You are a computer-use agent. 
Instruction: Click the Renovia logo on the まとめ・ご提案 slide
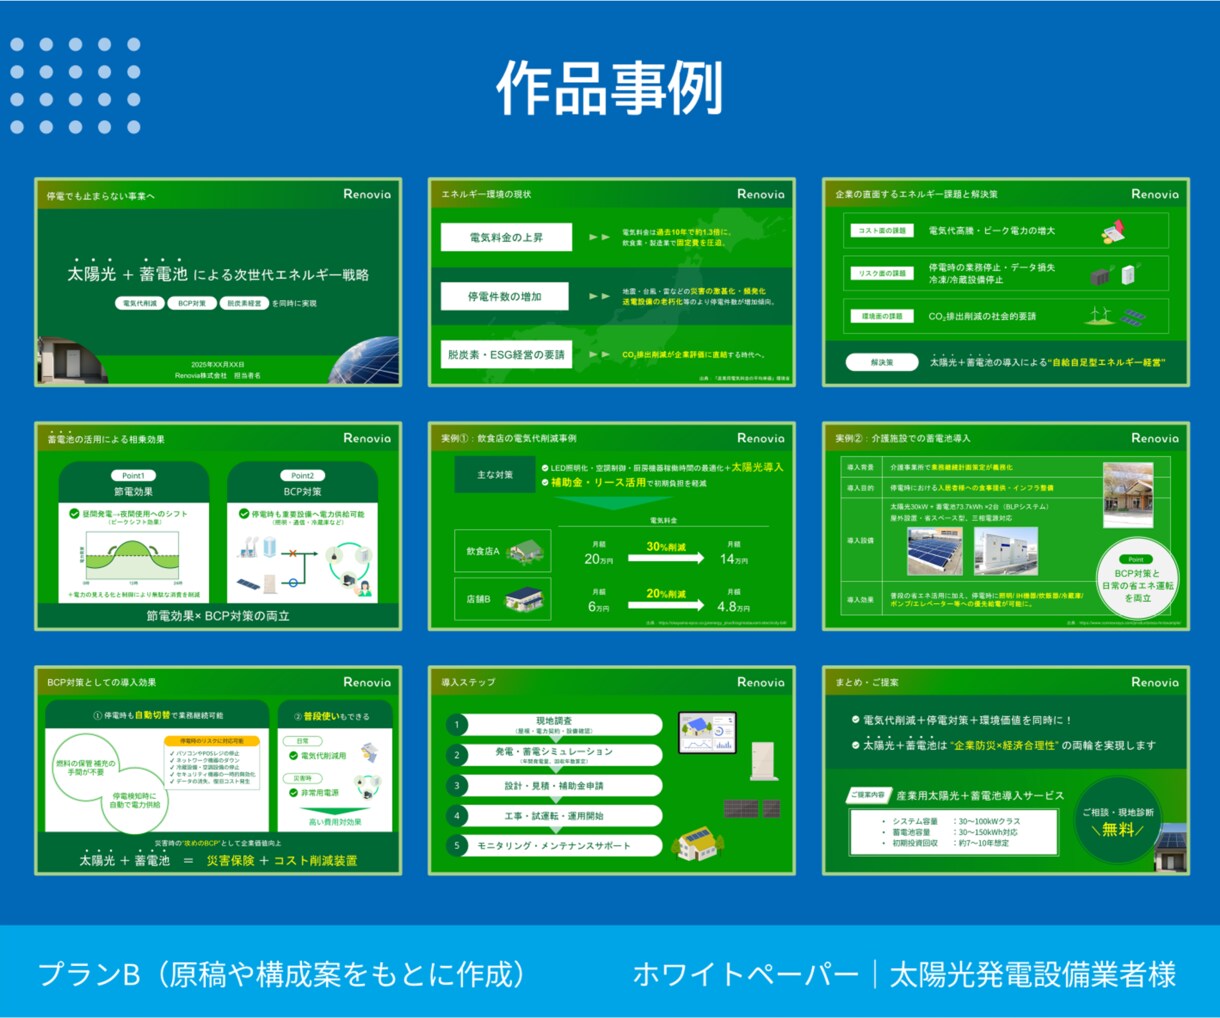[1155, 682]
